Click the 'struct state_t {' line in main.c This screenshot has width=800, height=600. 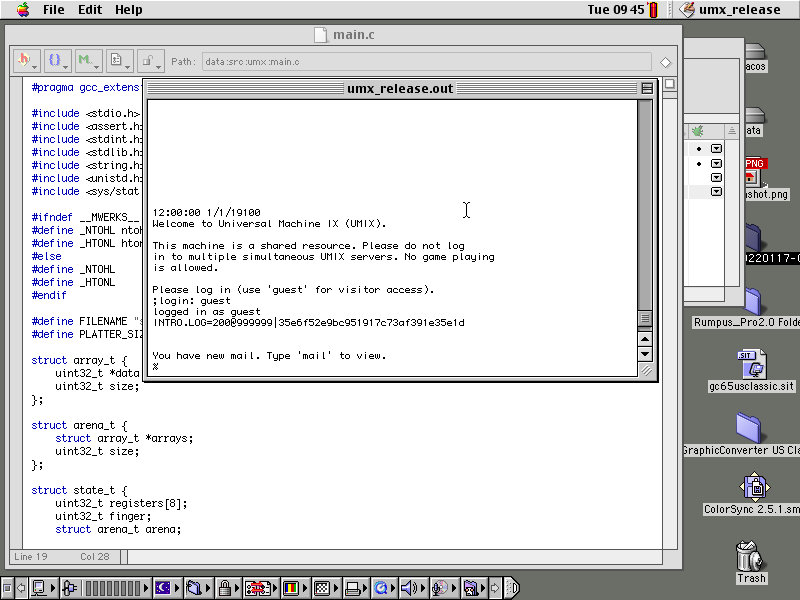79,490
